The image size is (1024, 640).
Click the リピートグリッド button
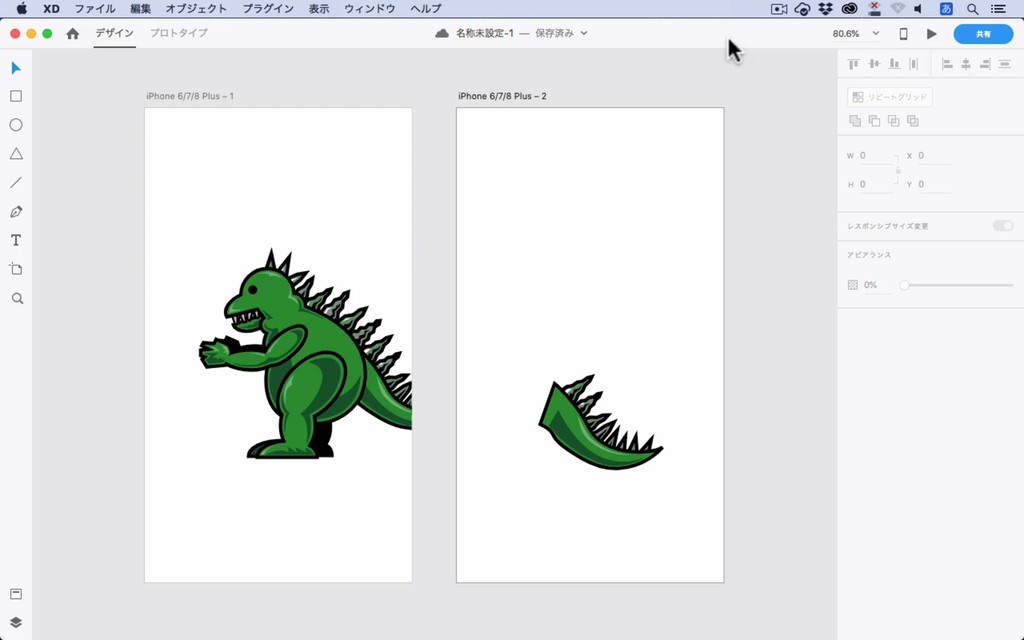(x=889, y=97)
